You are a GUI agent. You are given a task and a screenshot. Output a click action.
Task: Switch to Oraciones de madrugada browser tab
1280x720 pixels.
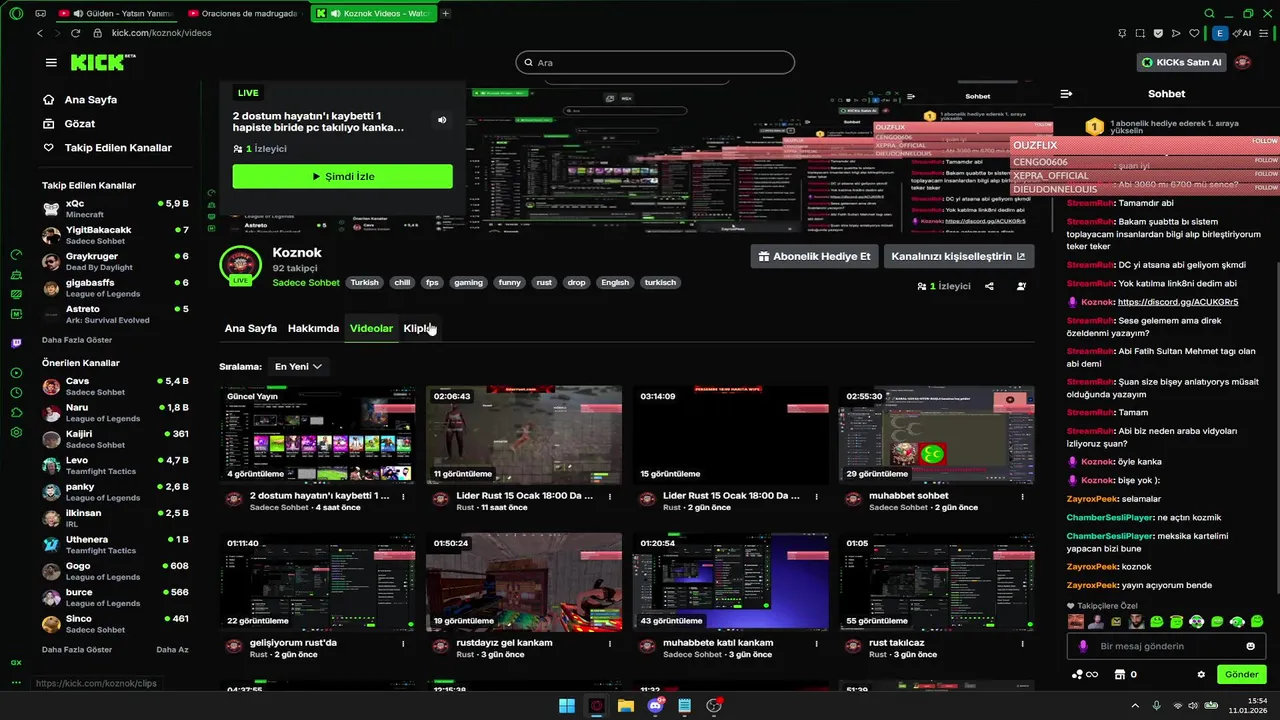click(242, 13)
